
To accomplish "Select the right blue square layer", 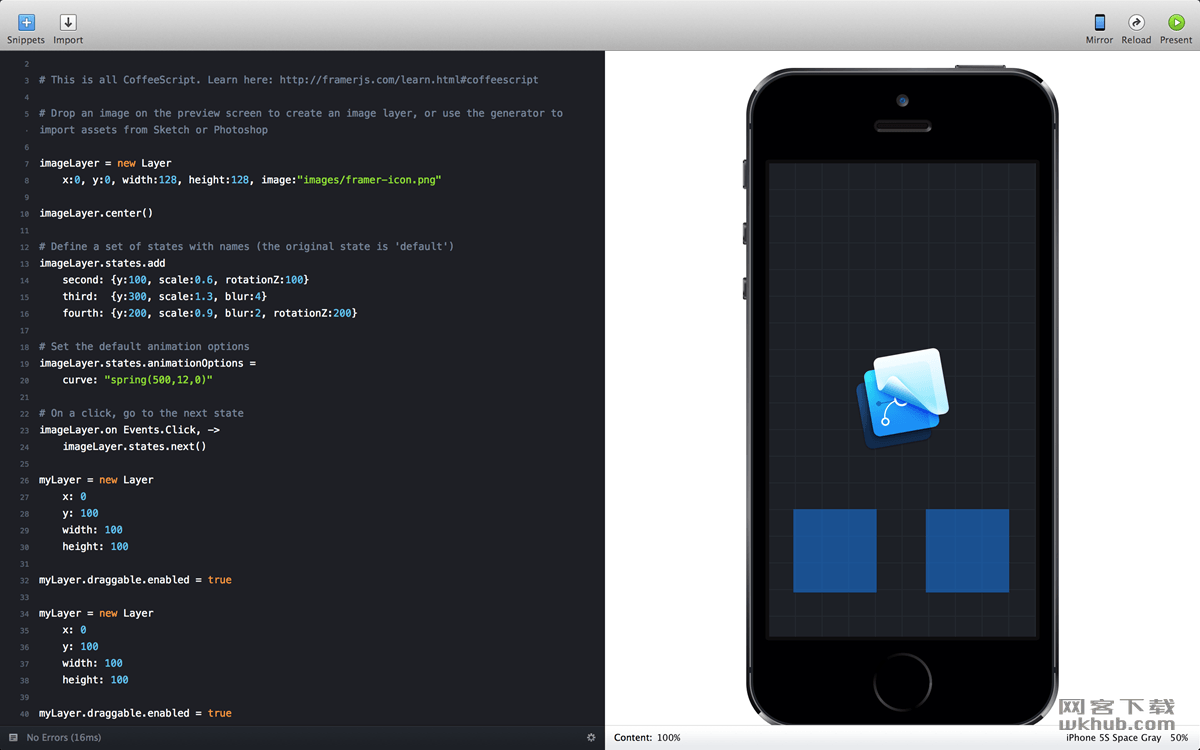I will (x=967, y=551).
